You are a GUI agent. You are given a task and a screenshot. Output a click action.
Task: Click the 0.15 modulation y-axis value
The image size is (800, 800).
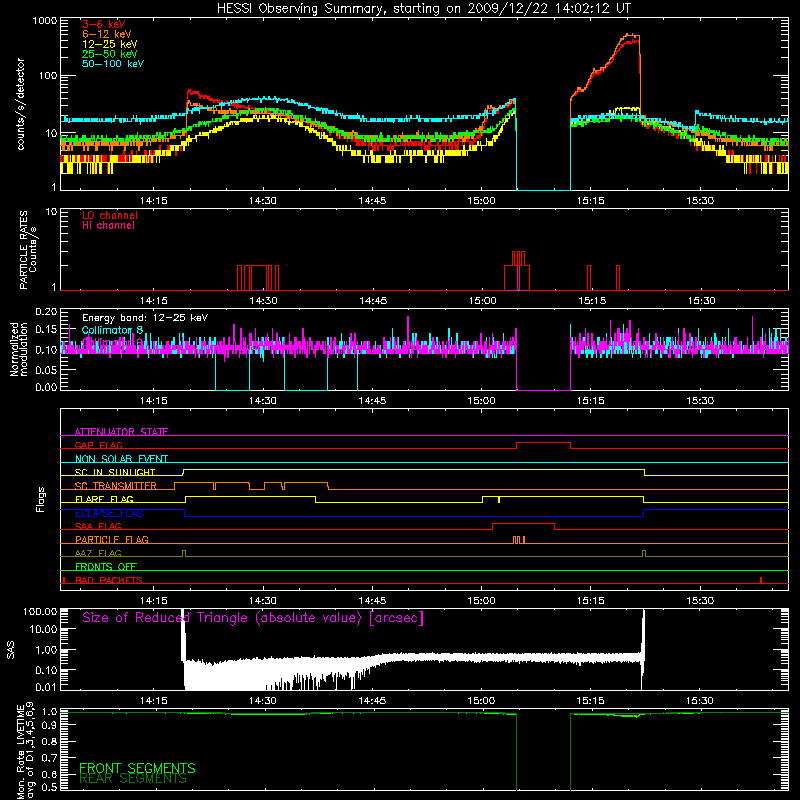click(46, 330)
